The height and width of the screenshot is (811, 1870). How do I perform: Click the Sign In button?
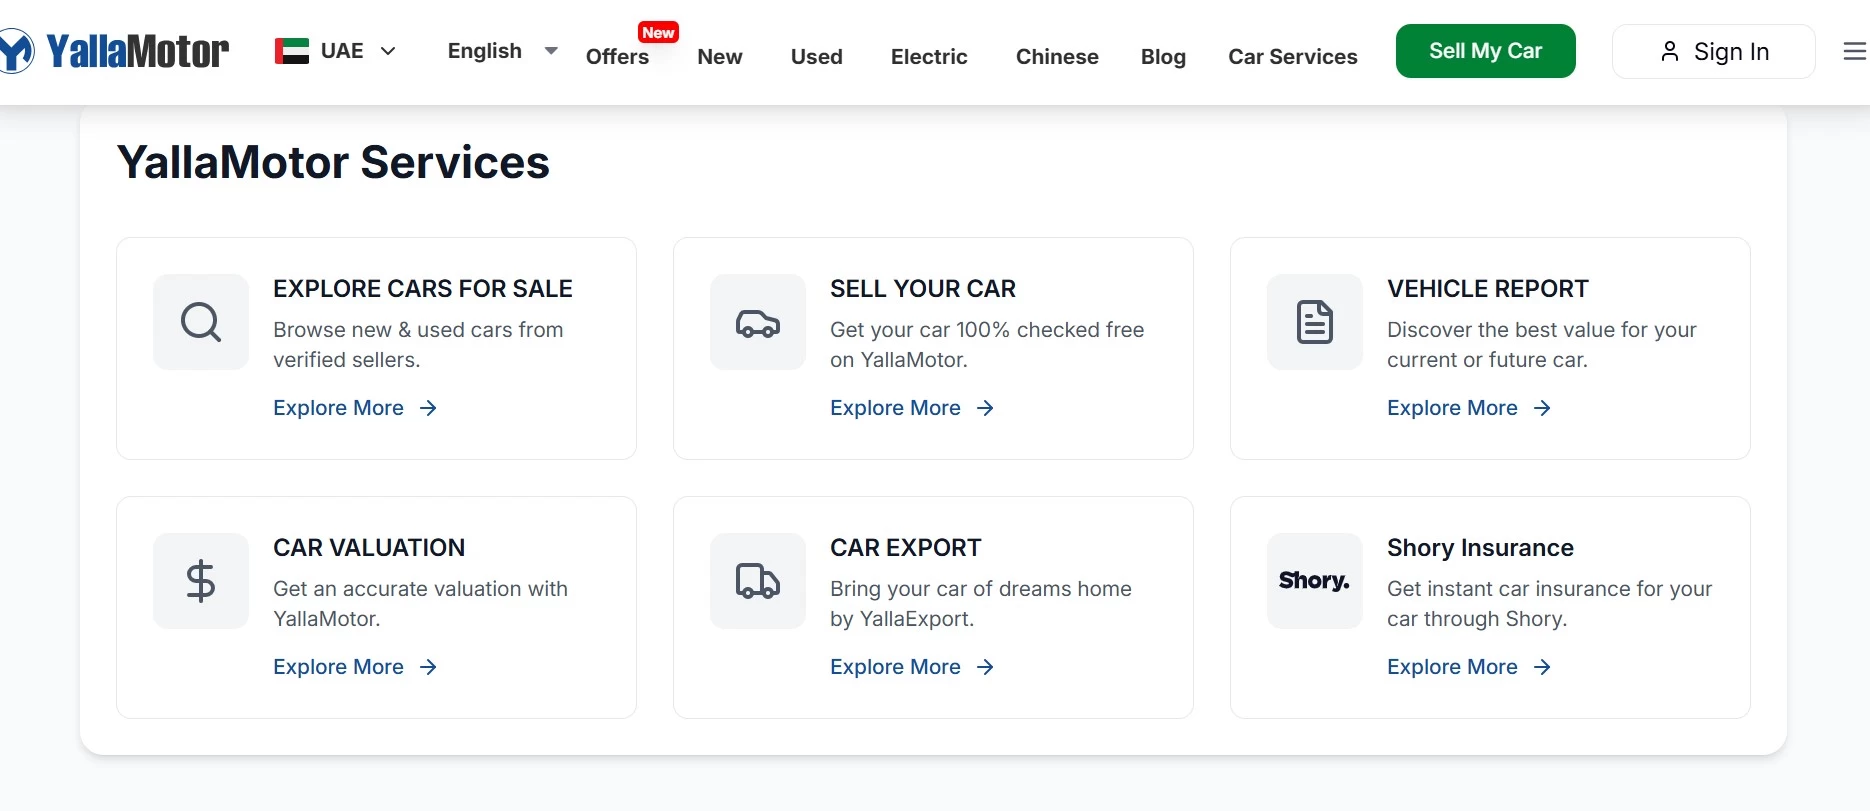click(x=1714, y=52)
